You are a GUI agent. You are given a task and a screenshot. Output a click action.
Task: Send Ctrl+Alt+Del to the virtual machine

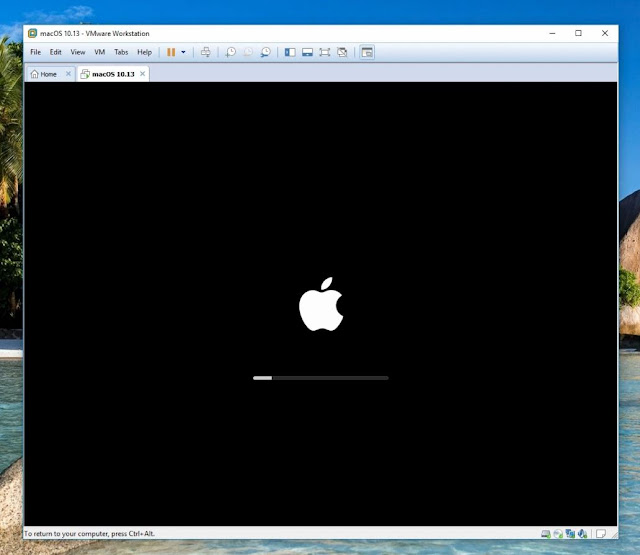click(x=206, y=52)
